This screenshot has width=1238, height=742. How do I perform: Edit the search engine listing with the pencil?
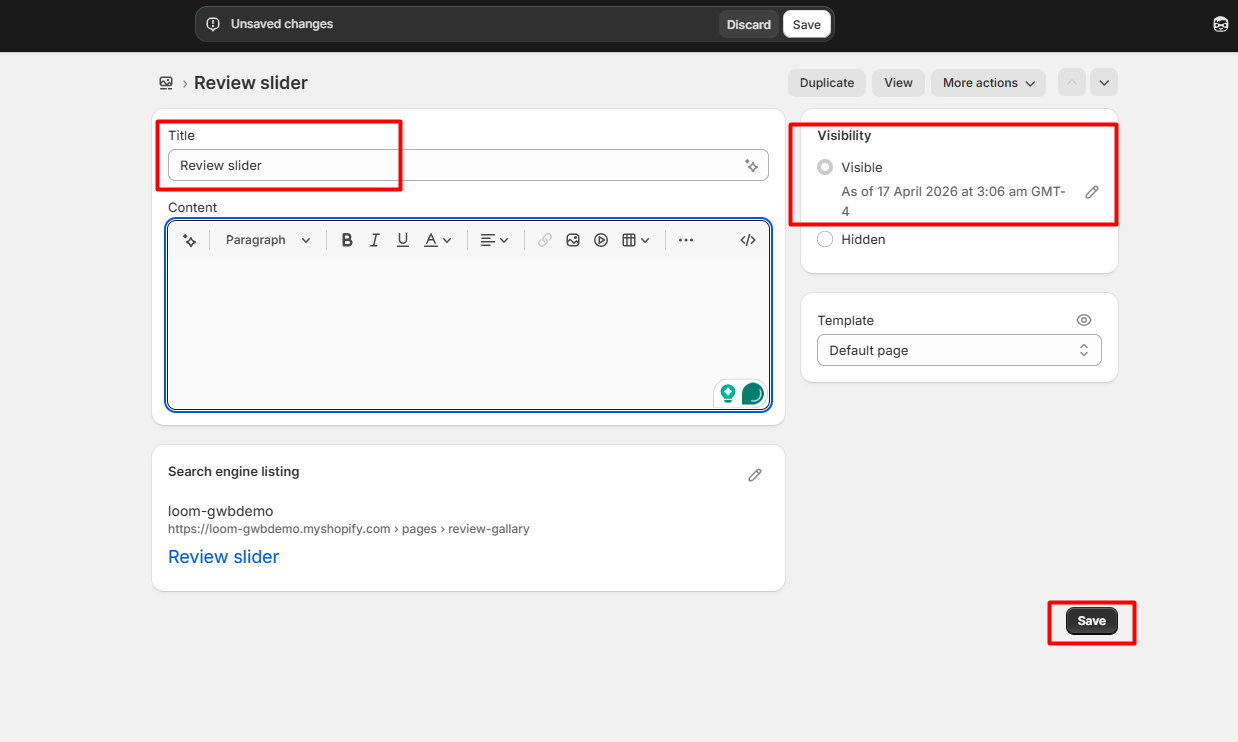(755, 475)
